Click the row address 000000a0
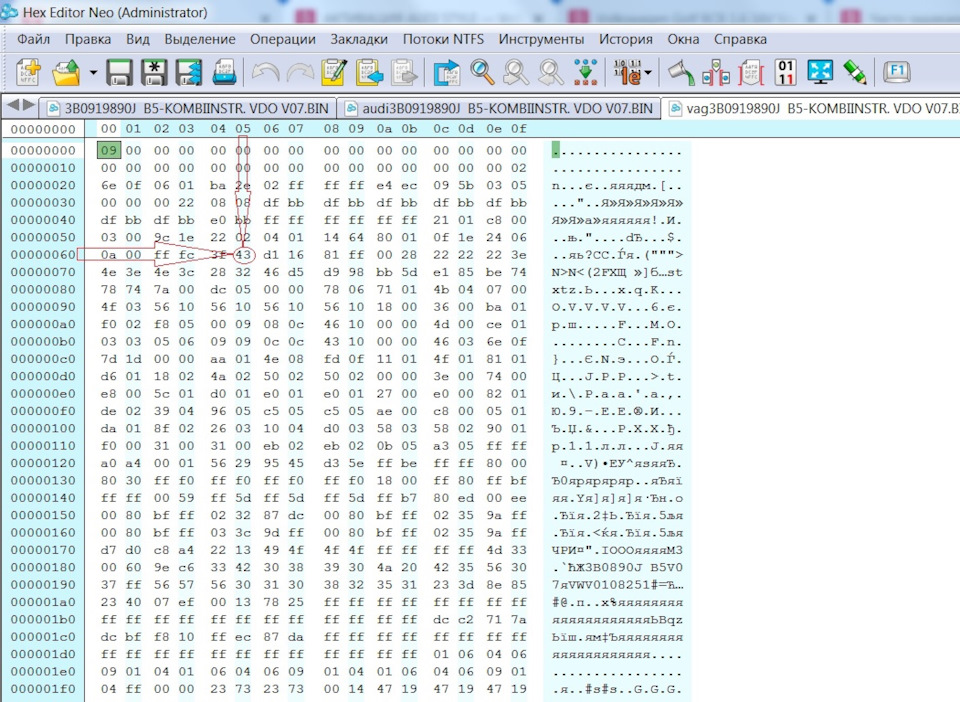 click(43, 324)
